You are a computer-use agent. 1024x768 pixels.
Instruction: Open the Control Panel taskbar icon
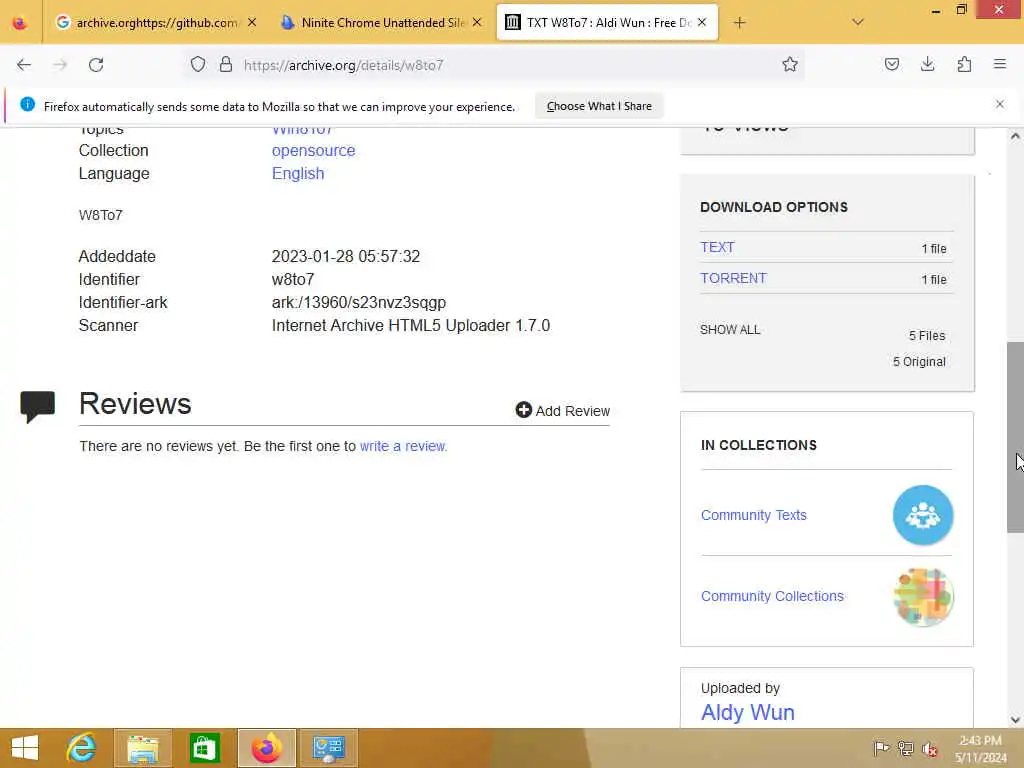pyautogui.click(x=328, y=748)
